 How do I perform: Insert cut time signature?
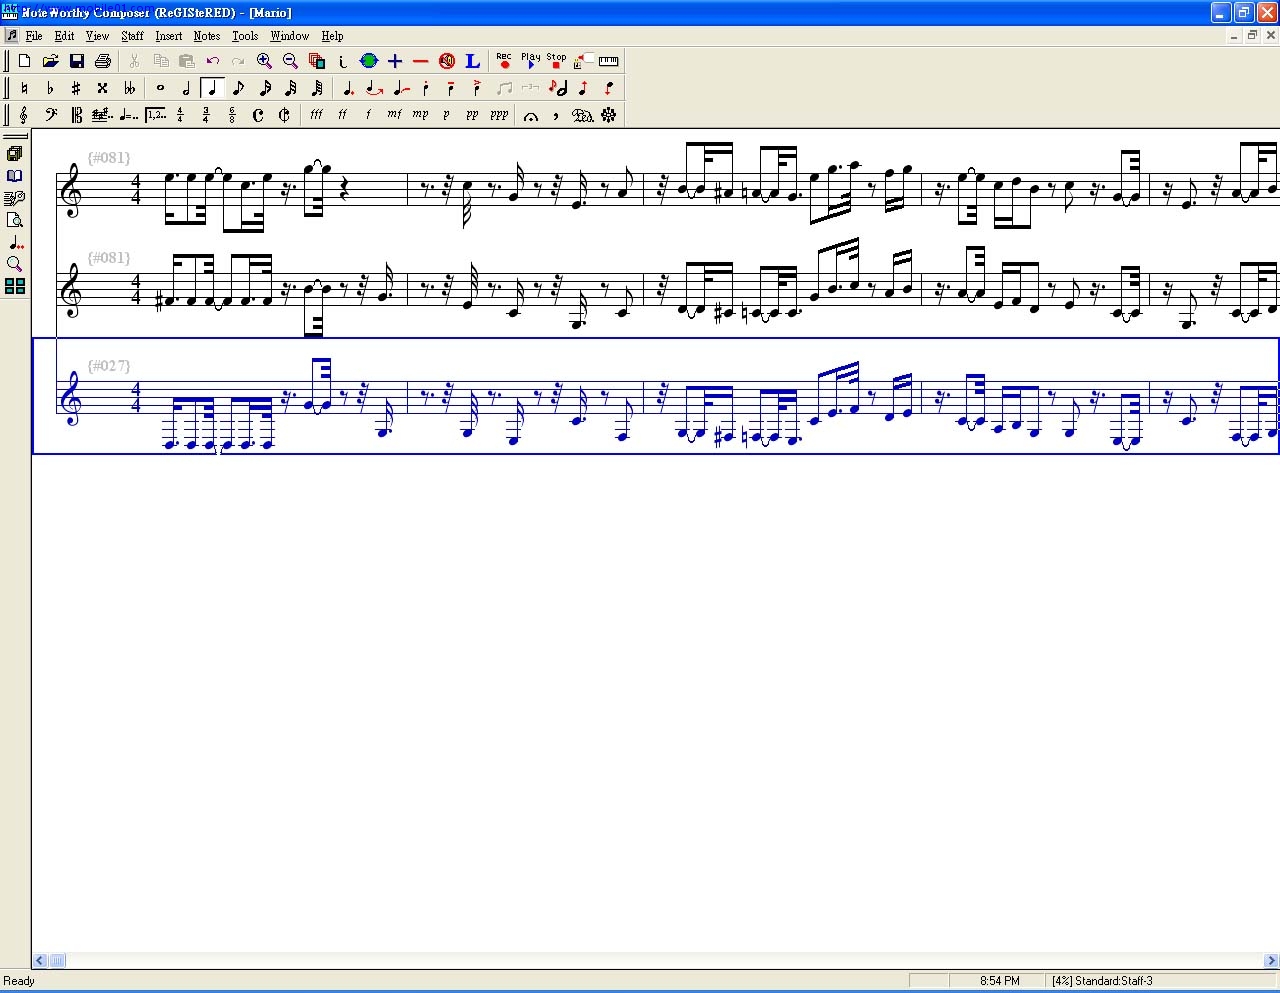[284, 115]
